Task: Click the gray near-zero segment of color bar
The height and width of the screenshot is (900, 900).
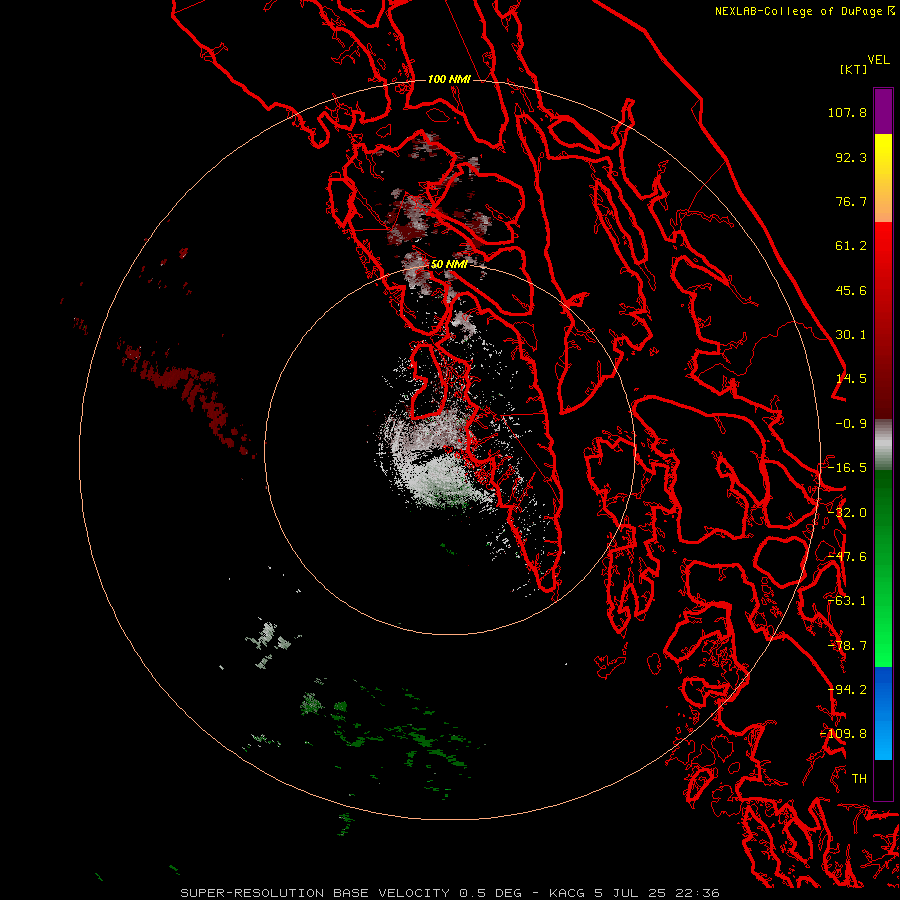Action: [883, 445]
